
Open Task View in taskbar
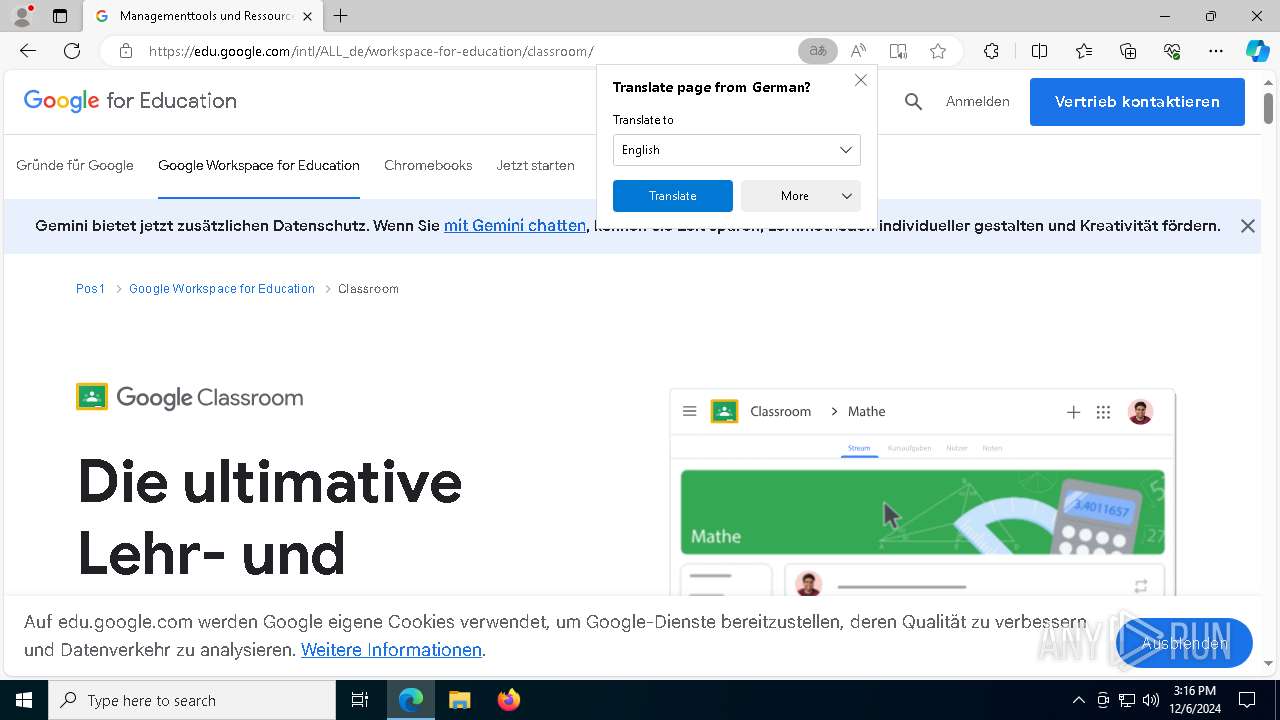click(360, 700)
